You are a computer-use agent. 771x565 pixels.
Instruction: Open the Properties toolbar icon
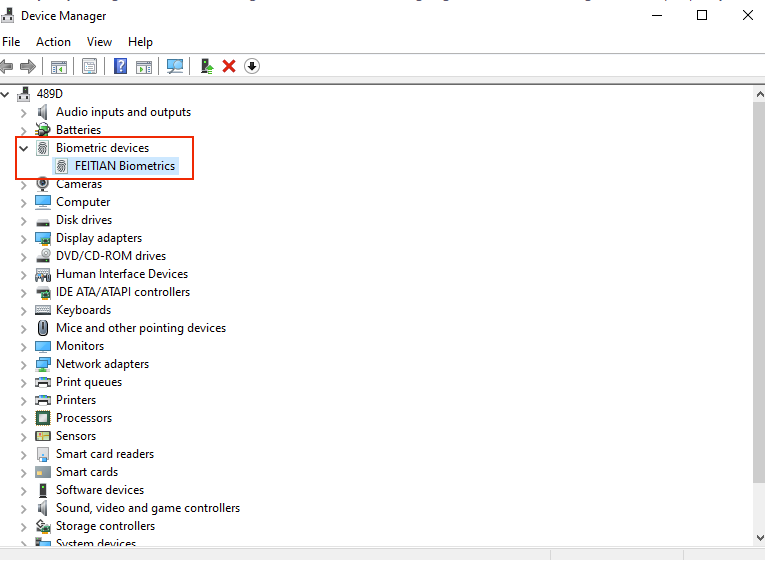89,66
